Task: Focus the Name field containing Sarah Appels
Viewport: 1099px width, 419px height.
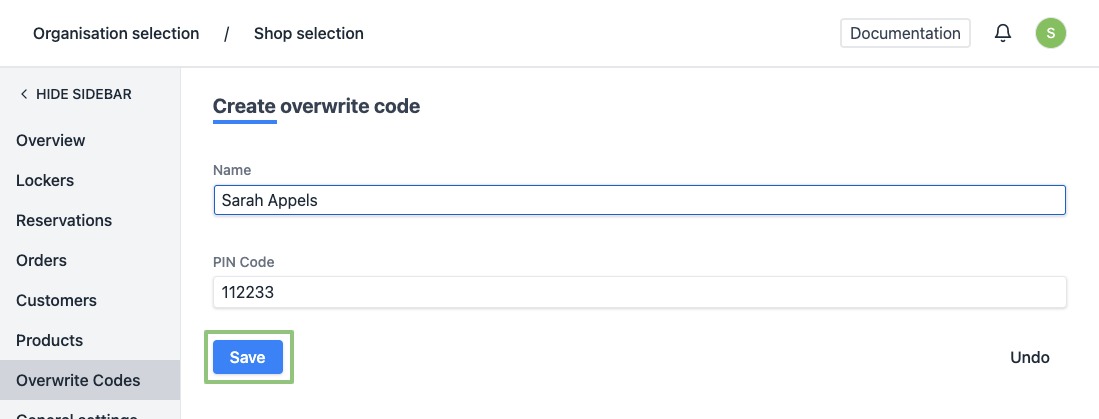Action: pos(640,200)
